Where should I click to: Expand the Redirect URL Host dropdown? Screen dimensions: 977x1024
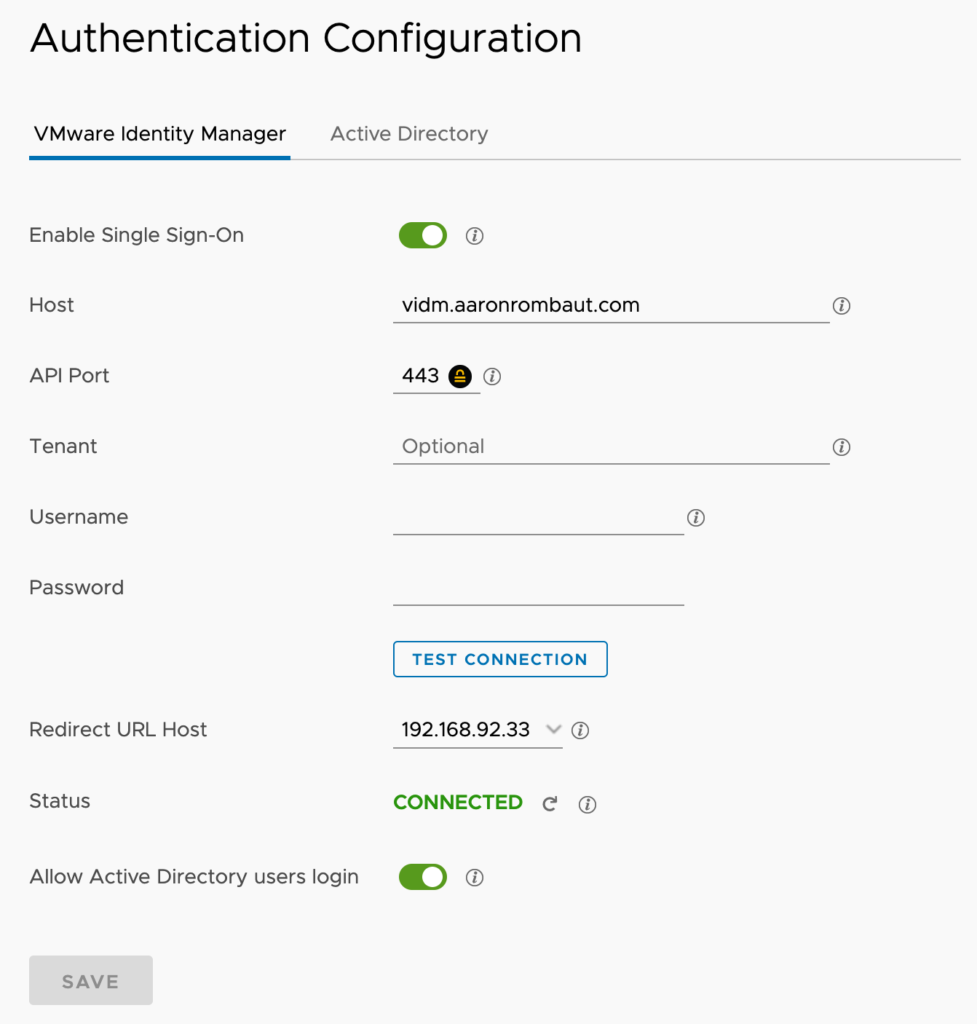[553, 730]
